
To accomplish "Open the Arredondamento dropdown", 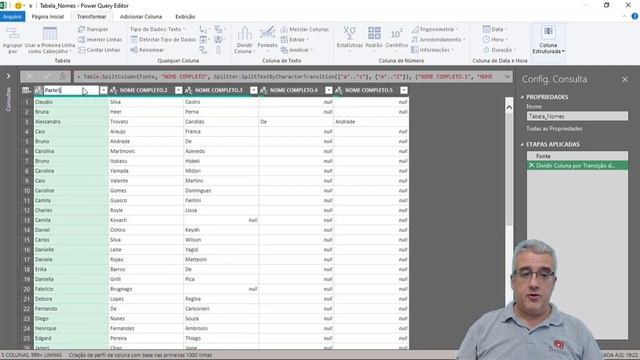I will [x=438, y=40].
